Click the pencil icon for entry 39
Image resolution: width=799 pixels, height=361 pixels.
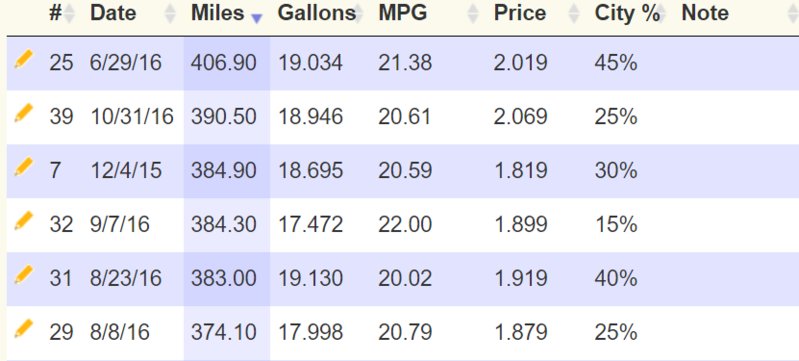pyautogui.click(x=23, y=113)
